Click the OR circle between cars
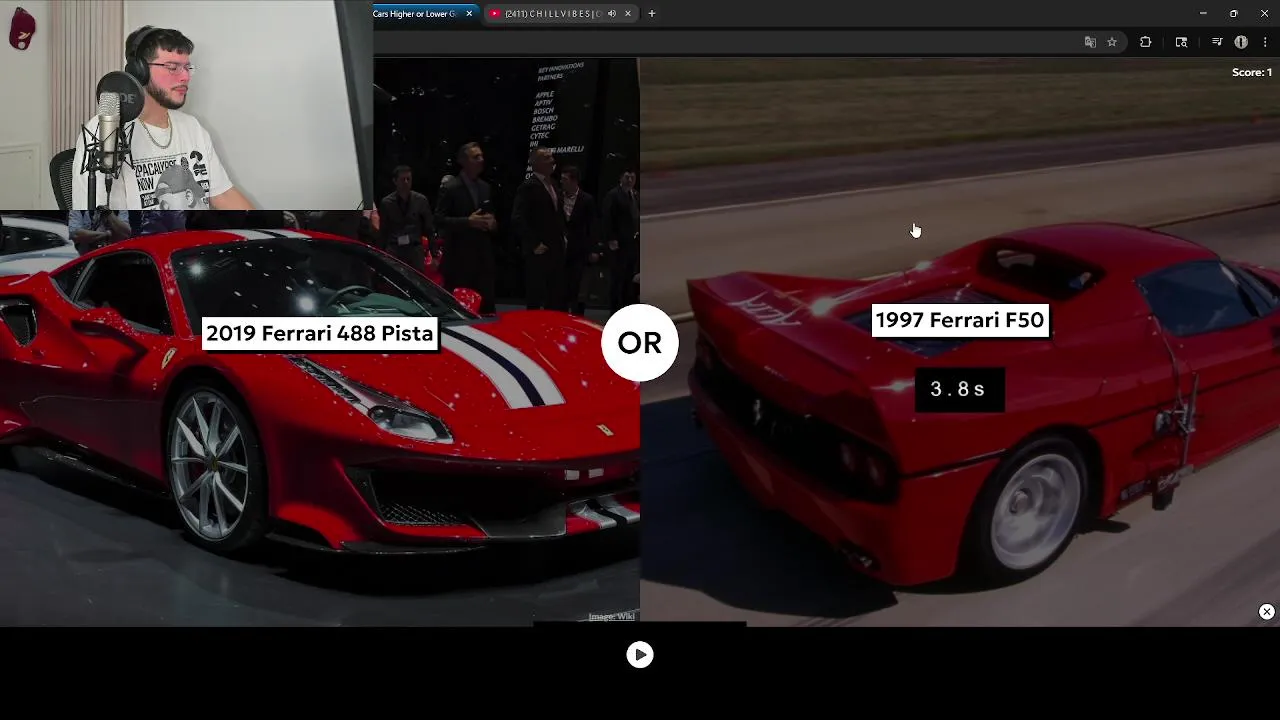This screenshot has height=720, width=1280. click(x=640, y=342)
